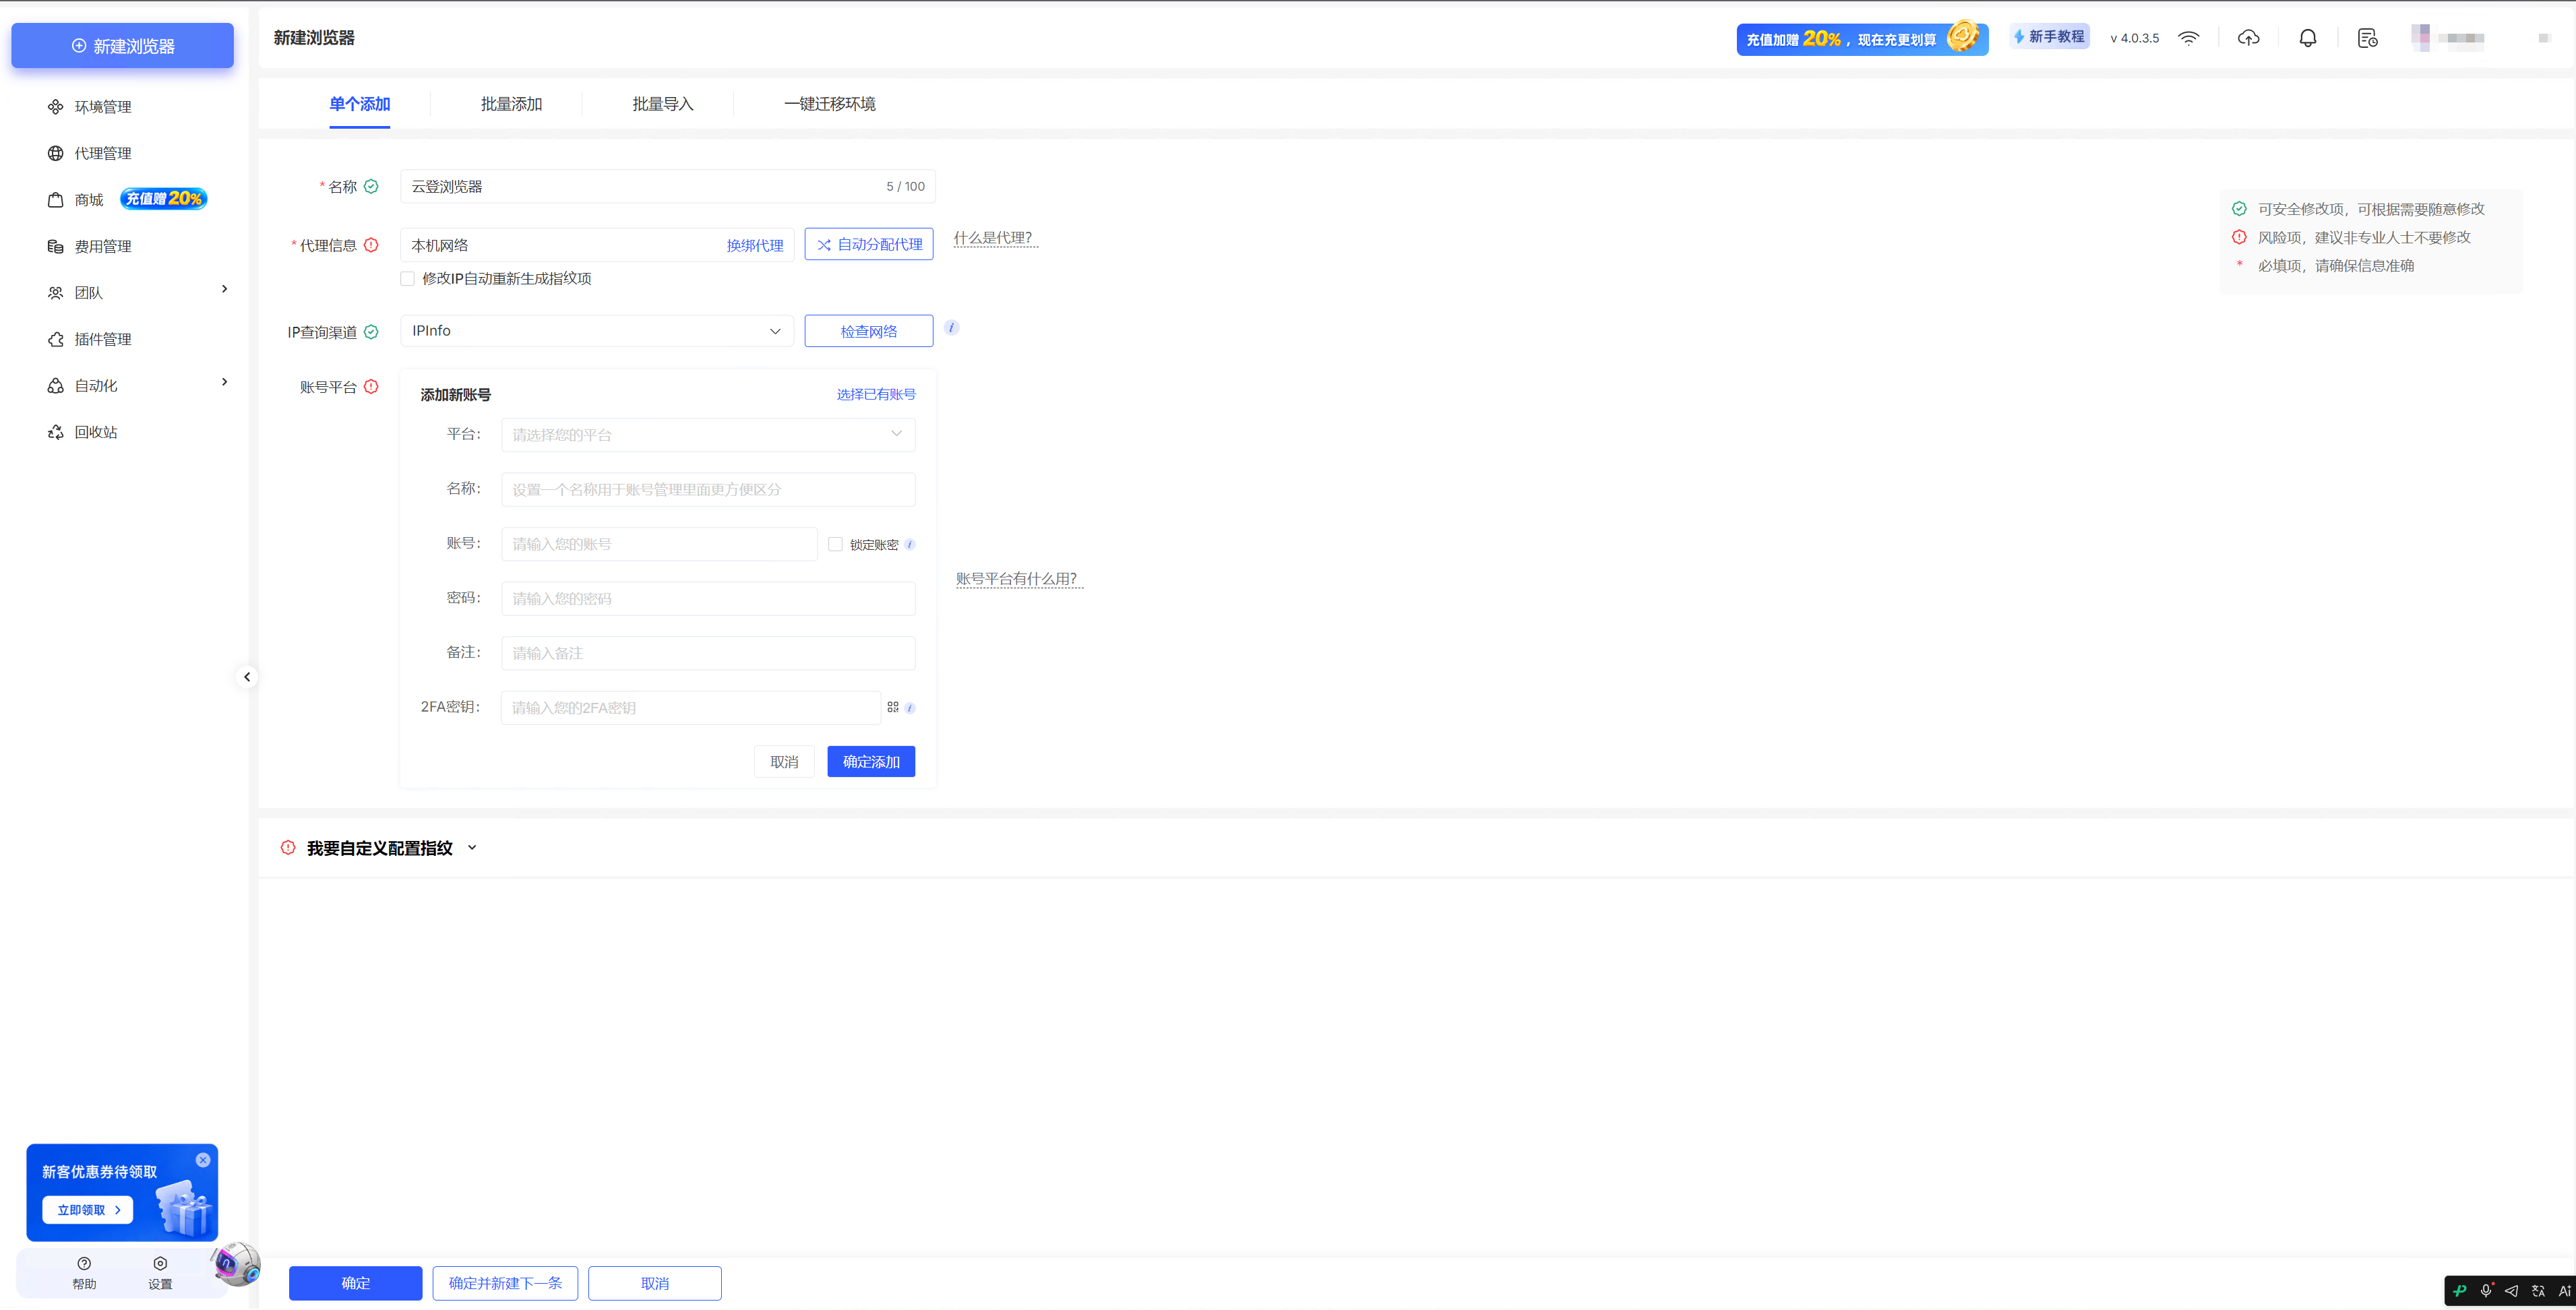Open the task log icon beside the bell

(x=2367, y=38)
